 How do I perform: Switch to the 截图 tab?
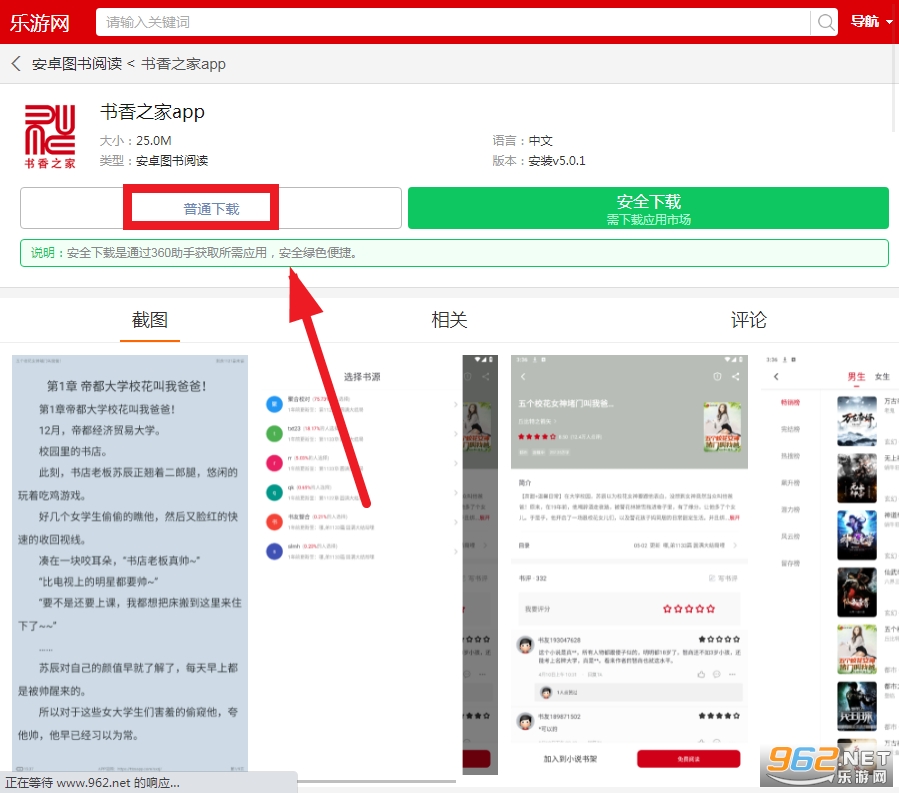pyautogui.click(x=150, y=320)
